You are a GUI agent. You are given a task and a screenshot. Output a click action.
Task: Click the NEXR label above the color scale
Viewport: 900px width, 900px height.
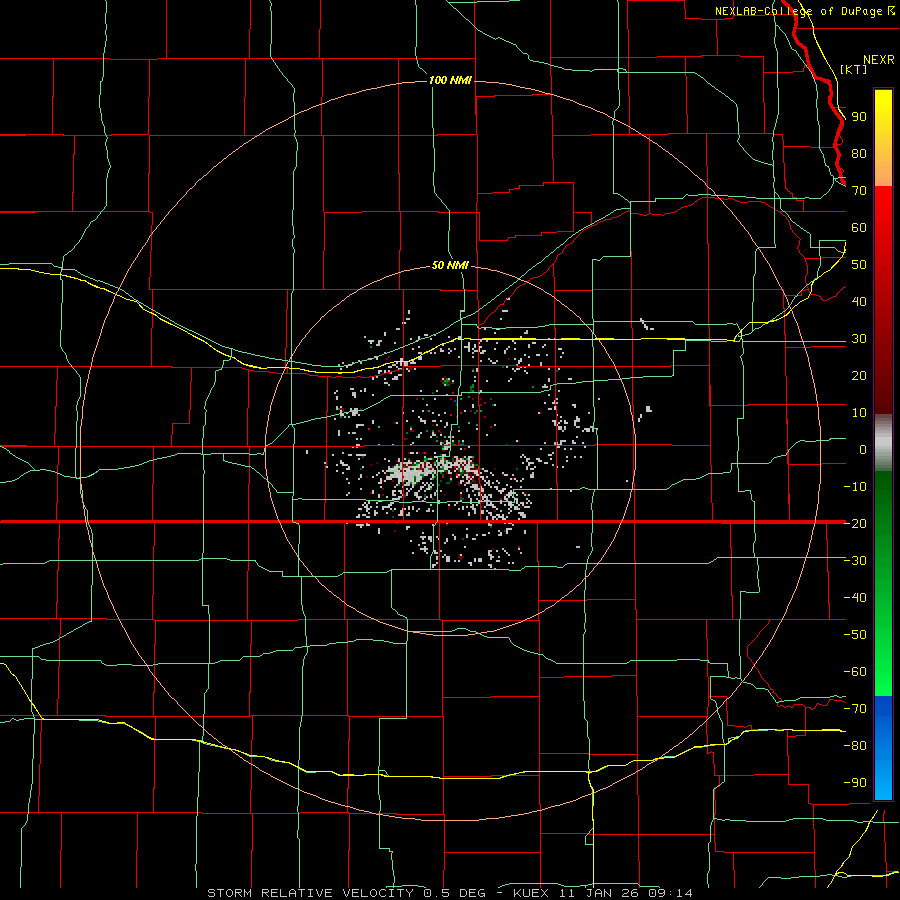click(879, 60)
